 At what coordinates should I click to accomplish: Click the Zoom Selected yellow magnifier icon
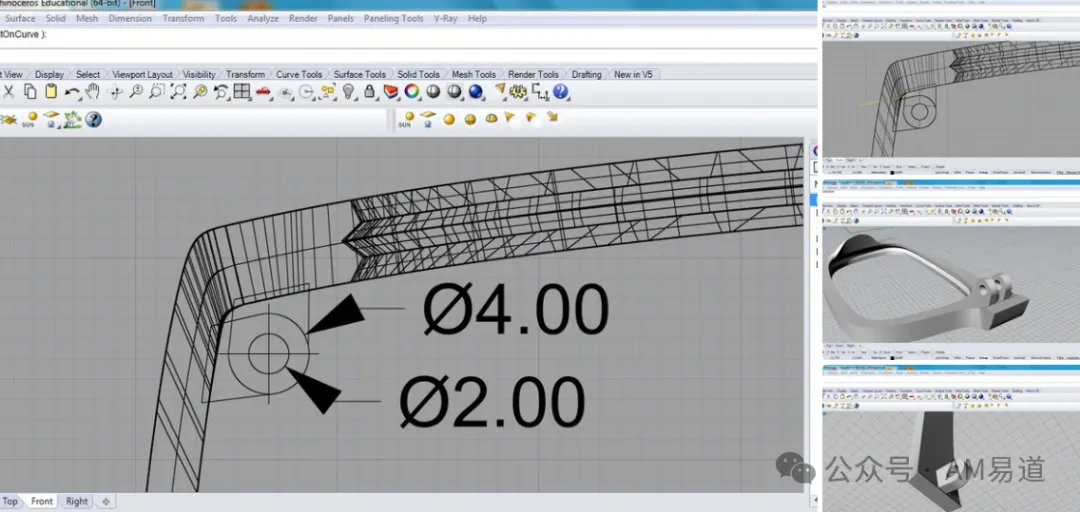click(200, 92)
